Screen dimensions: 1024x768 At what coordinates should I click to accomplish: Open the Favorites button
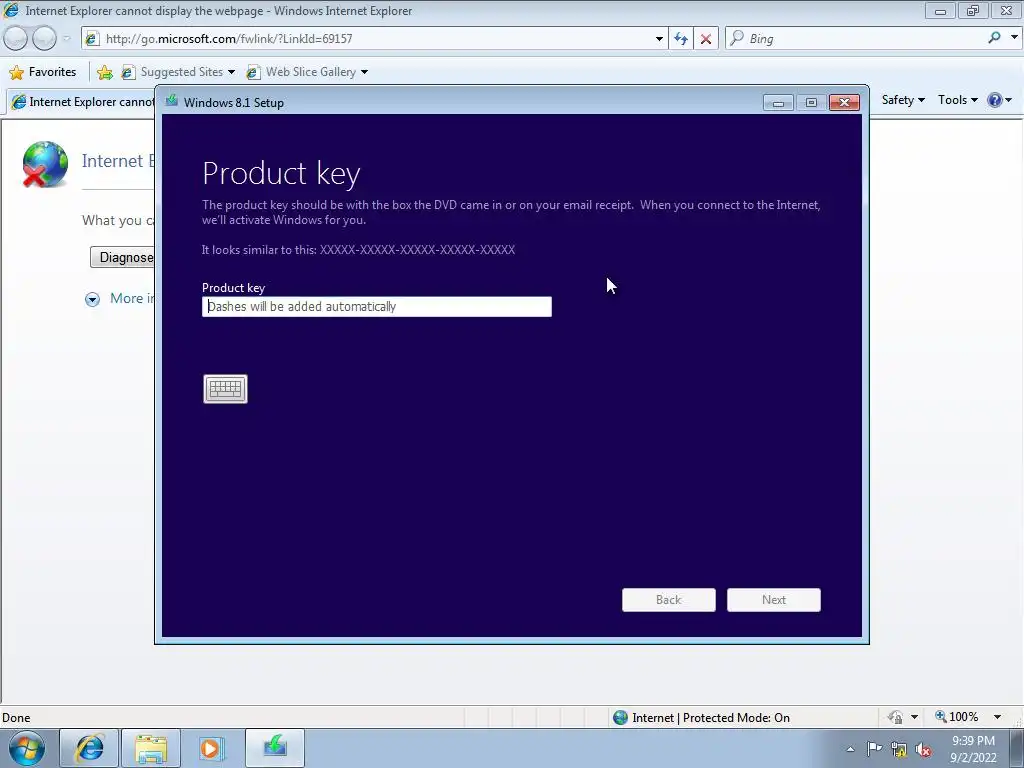pyautogui.click(x=43, y=72)
